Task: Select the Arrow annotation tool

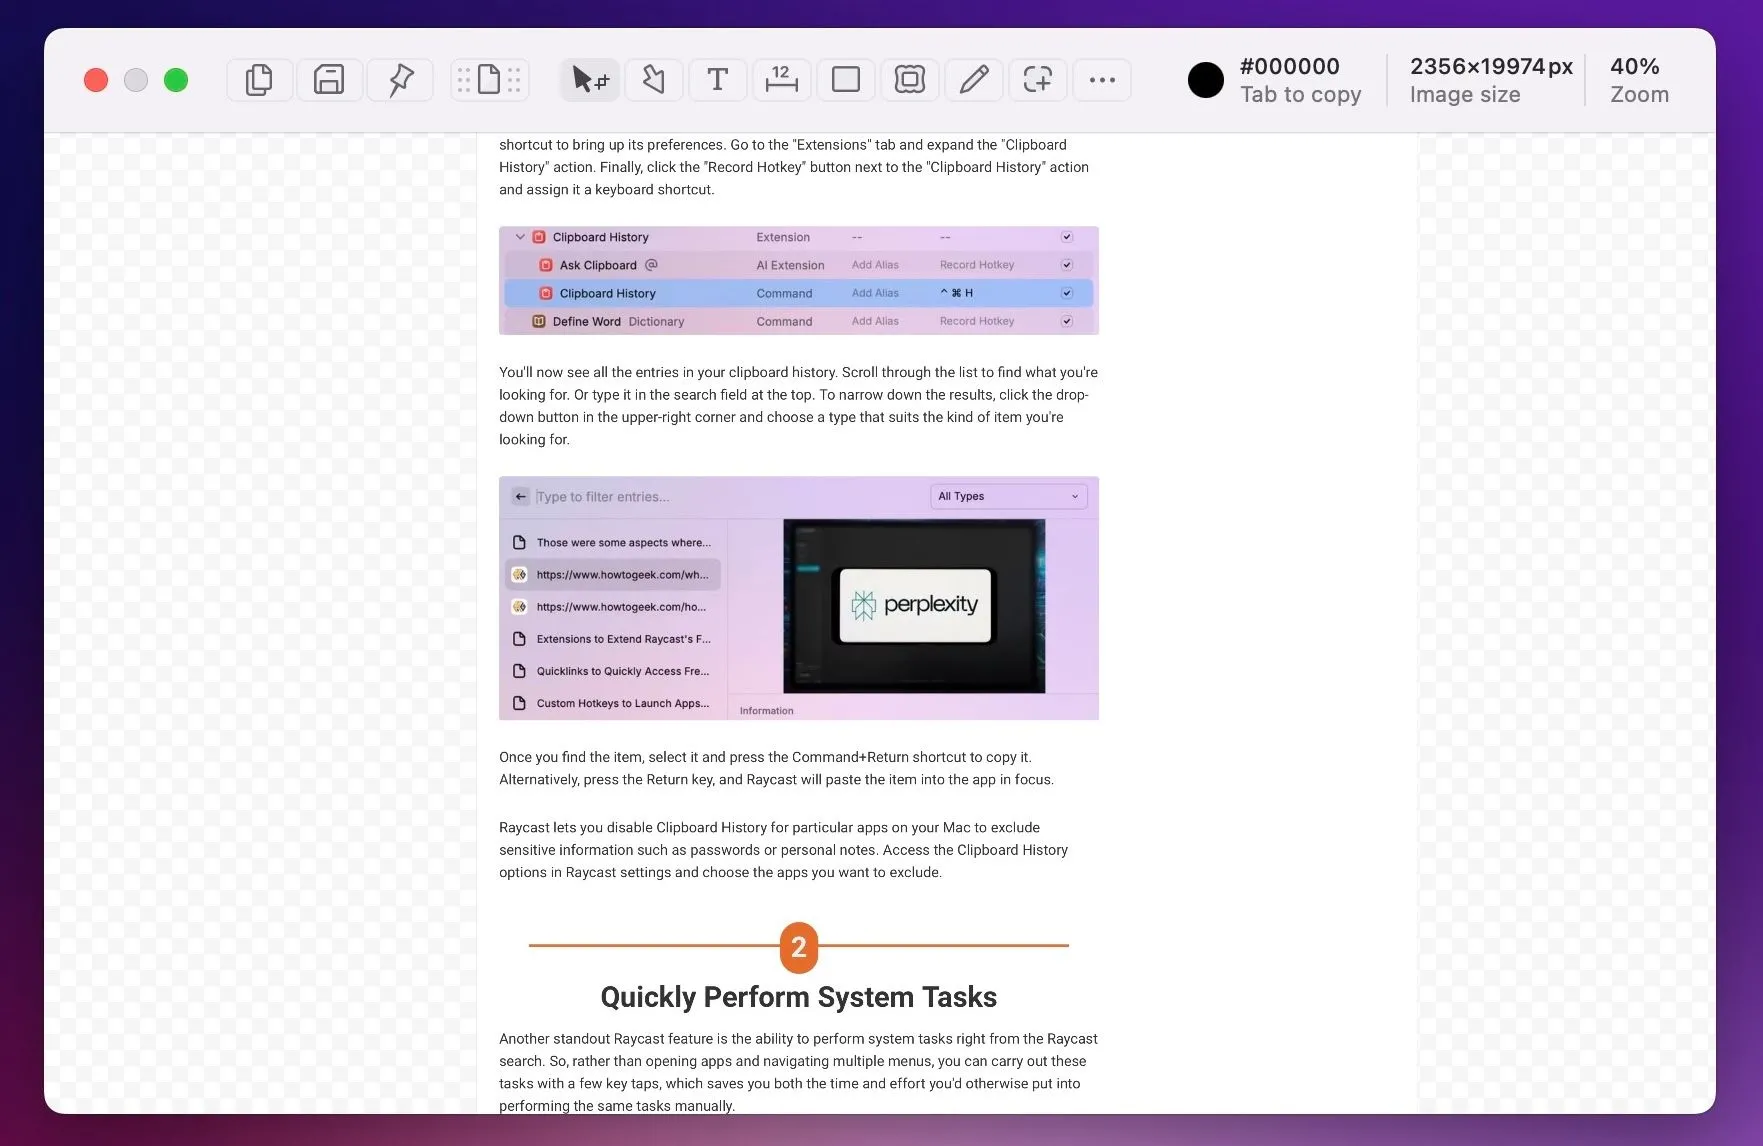Action: (653, 79)
